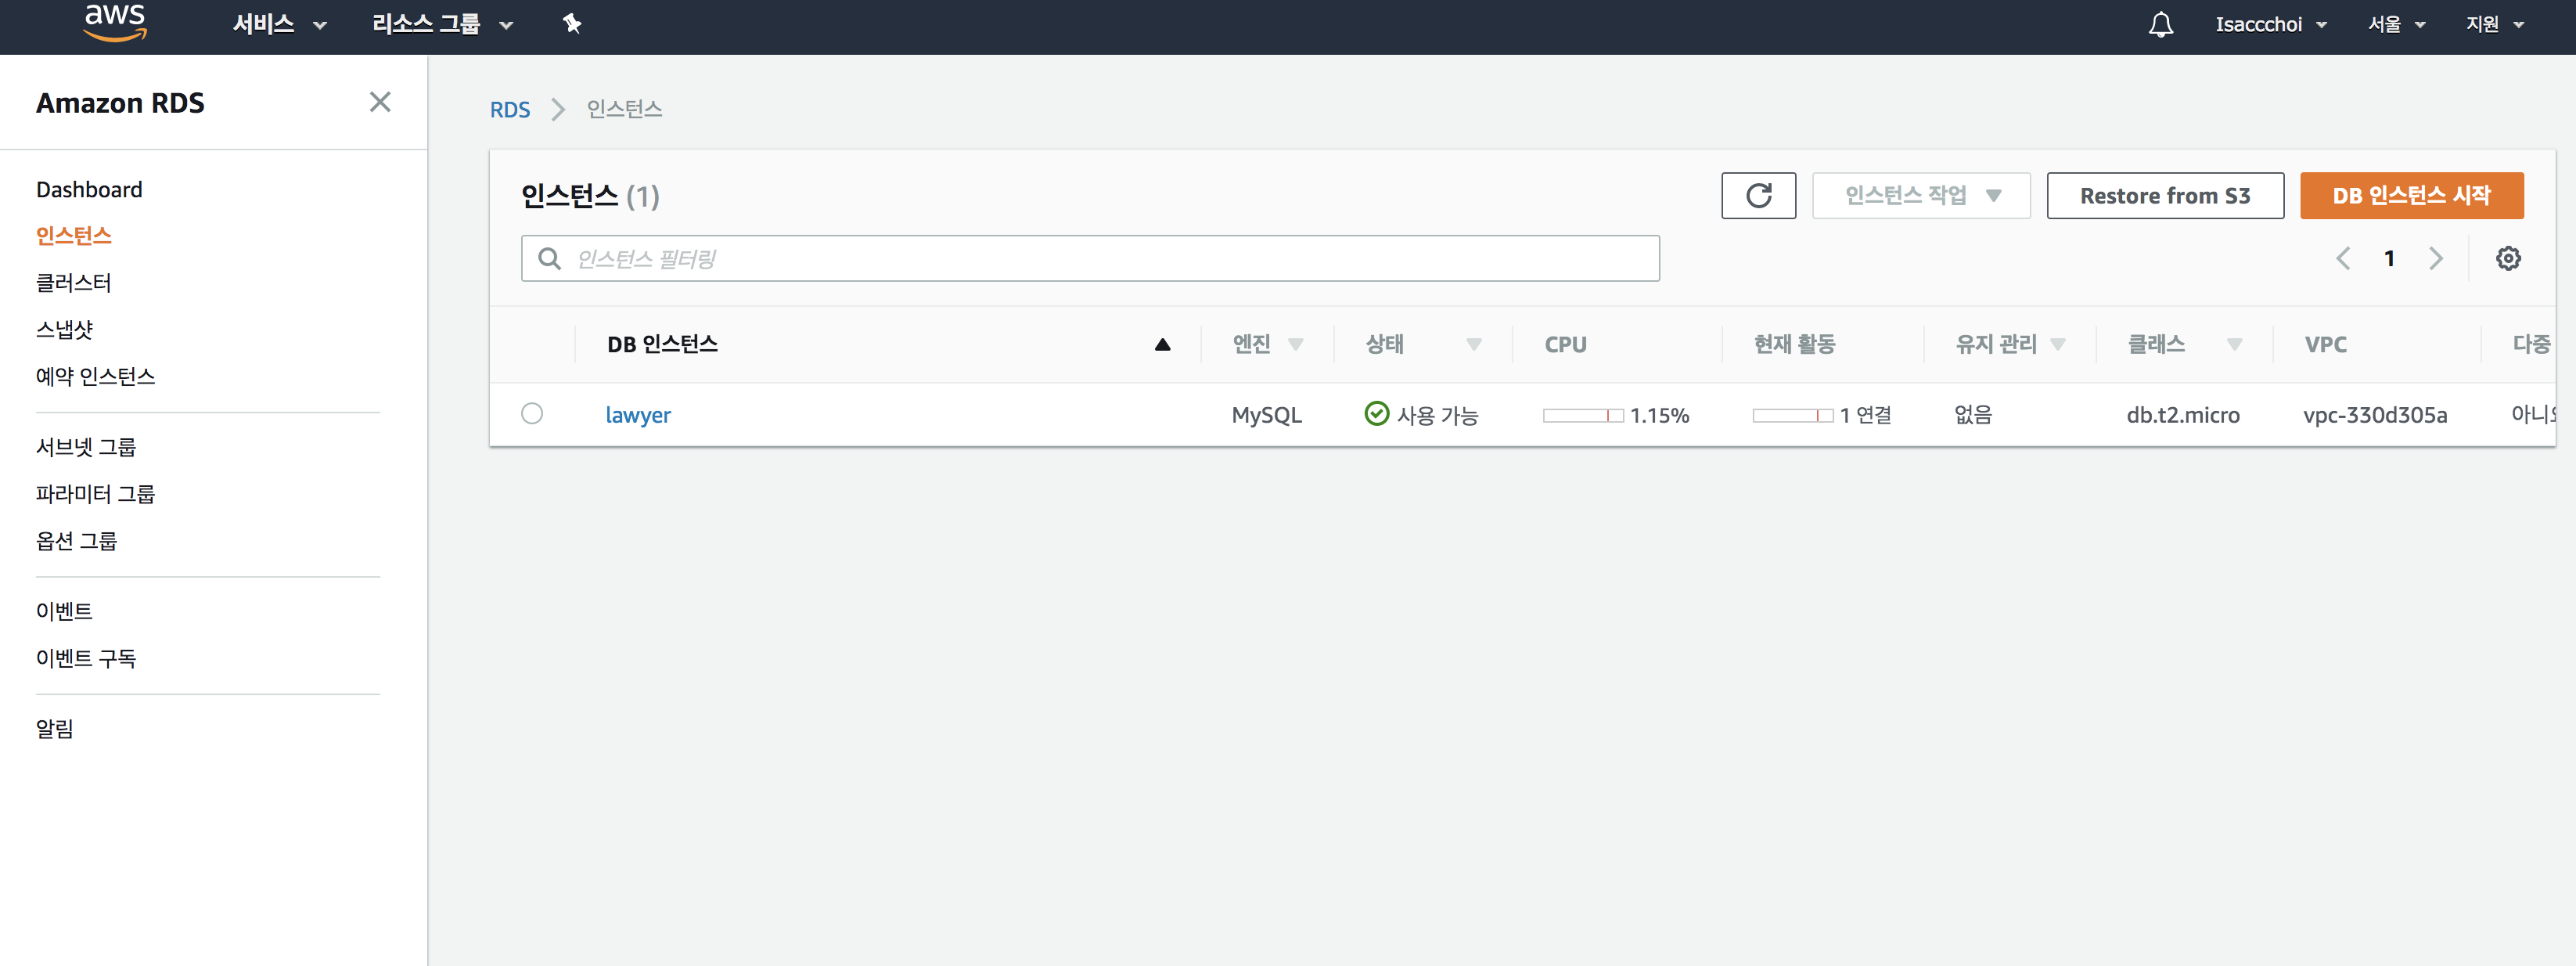Screen dimensions: 2576x966
Task: Expand the Isacchoi account menu
Action: pos(2271,24)
